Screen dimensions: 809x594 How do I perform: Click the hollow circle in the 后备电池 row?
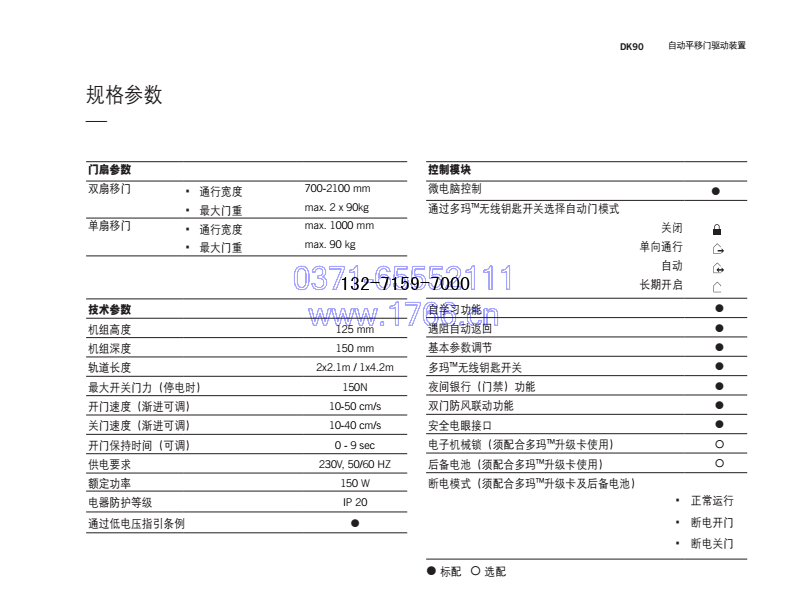[x=719, y=463]
